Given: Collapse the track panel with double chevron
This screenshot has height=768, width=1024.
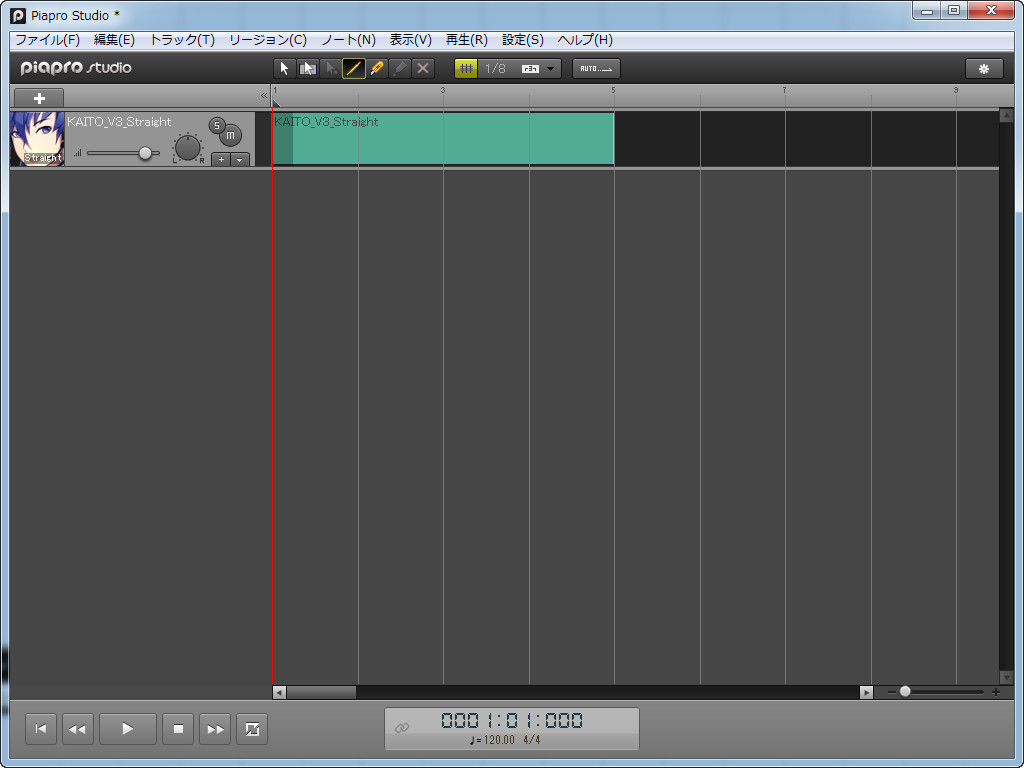Looking at the screenshot, I should [x=264, y=95].
